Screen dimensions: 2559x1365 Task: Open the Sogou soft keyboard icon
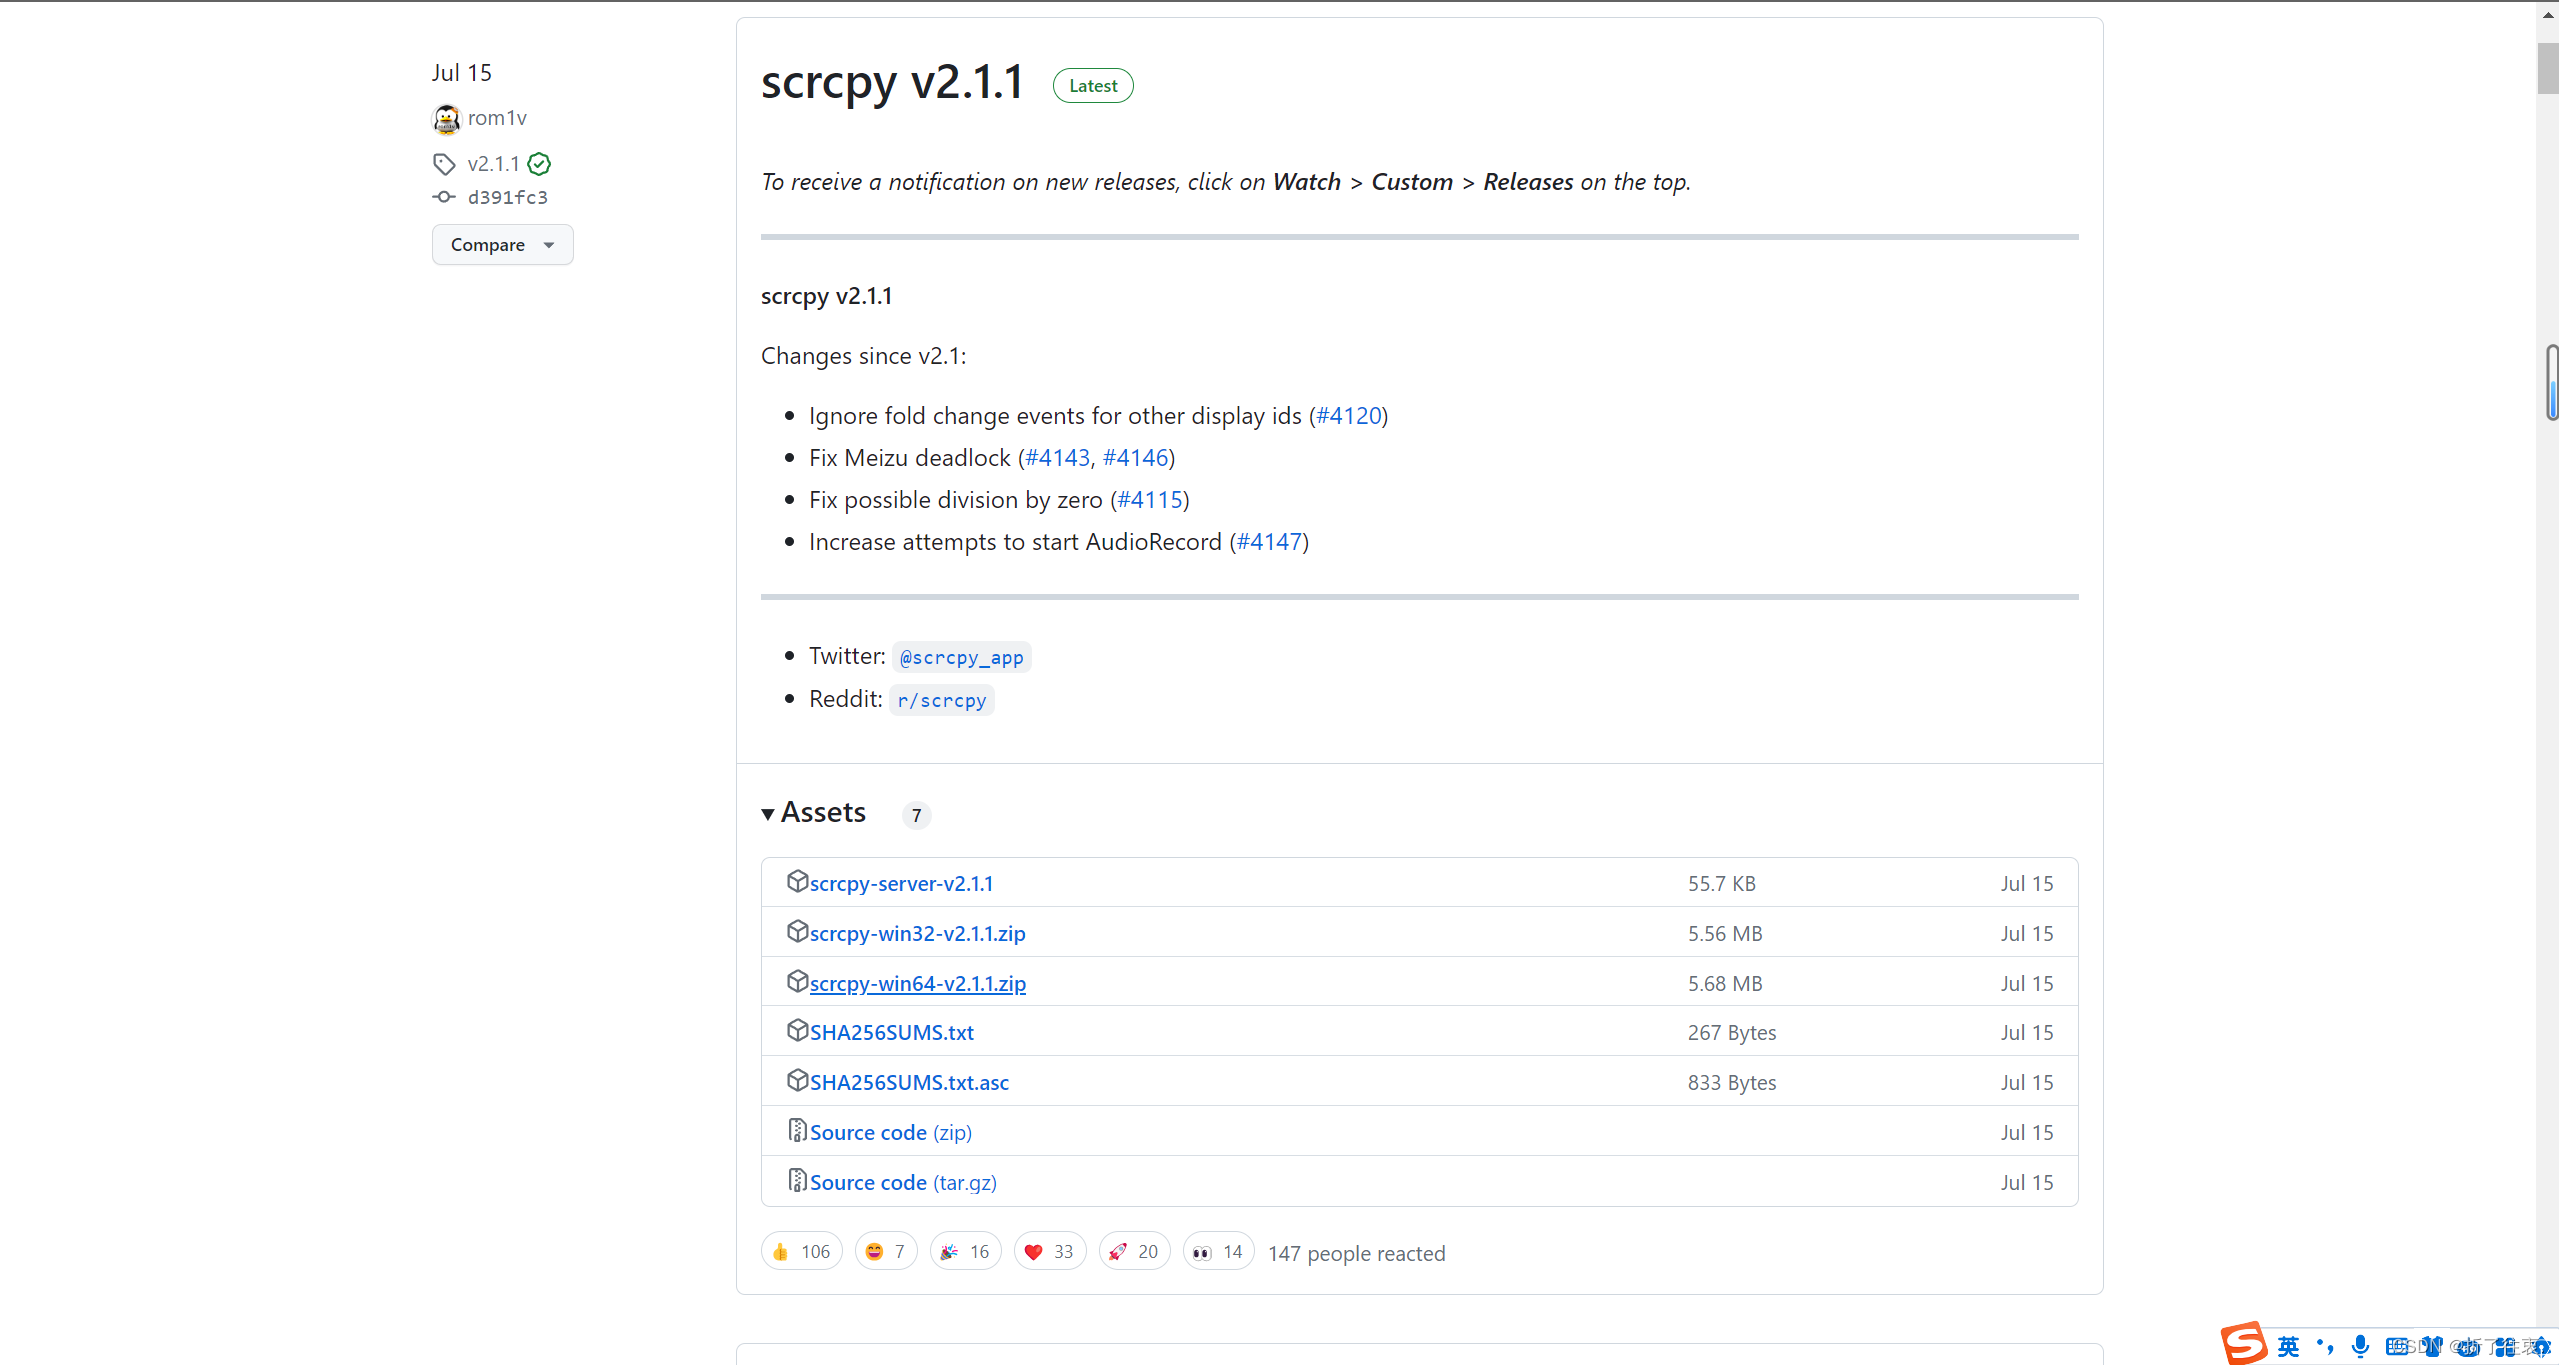pos(2397,1347)
